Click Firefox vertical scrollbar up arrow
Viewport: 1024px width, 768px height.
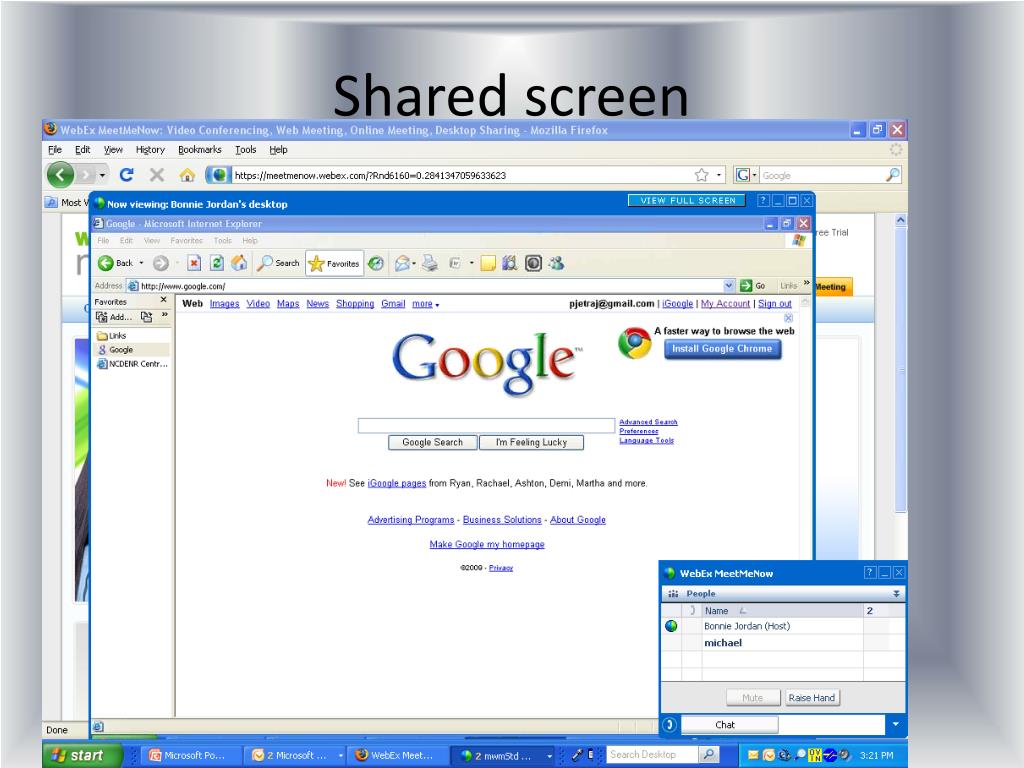click(901, 221)
